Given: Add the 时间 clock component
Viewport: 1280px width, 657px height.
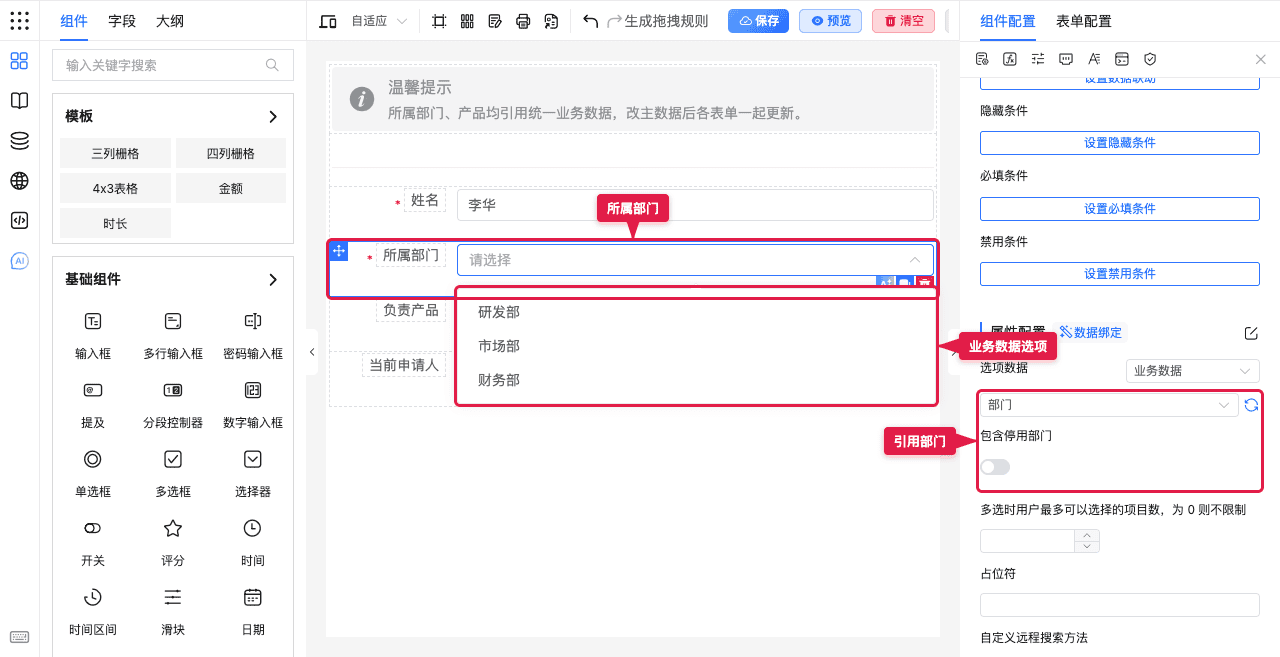Looking at the screenshot, I should pyautogui.click(x=253, y=542).
